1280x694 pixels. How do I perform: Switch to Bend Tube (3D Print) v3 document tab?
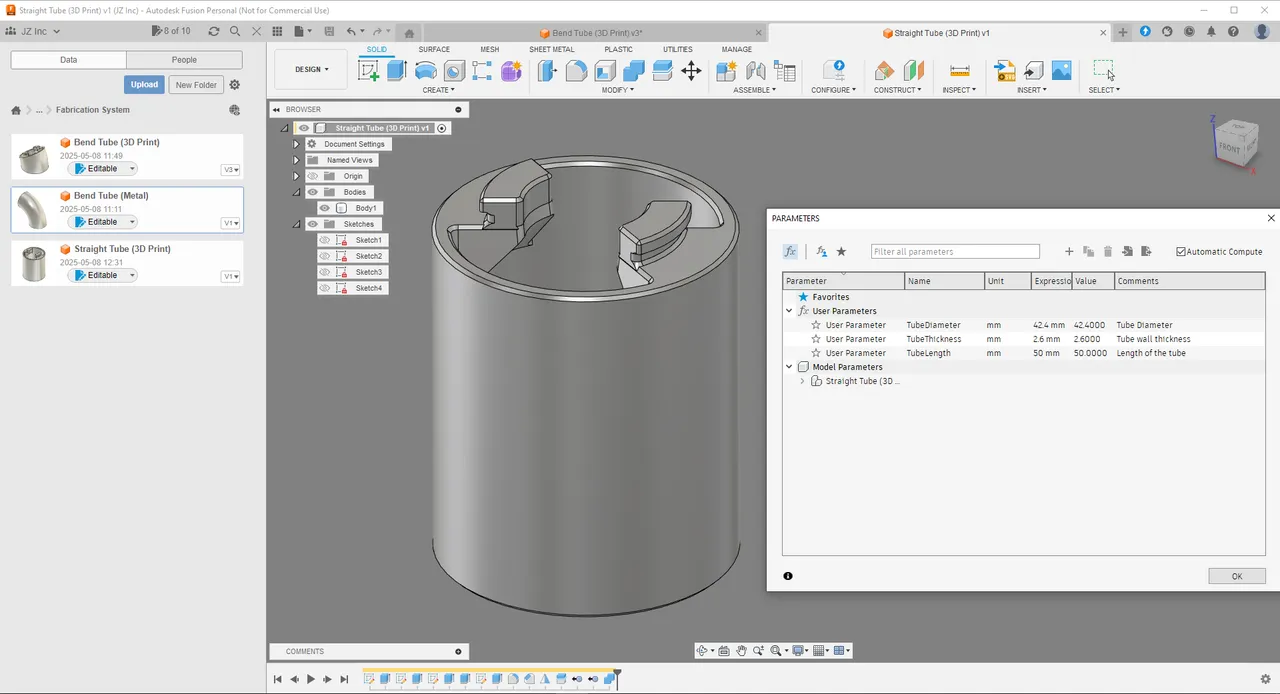pos(596,33)
